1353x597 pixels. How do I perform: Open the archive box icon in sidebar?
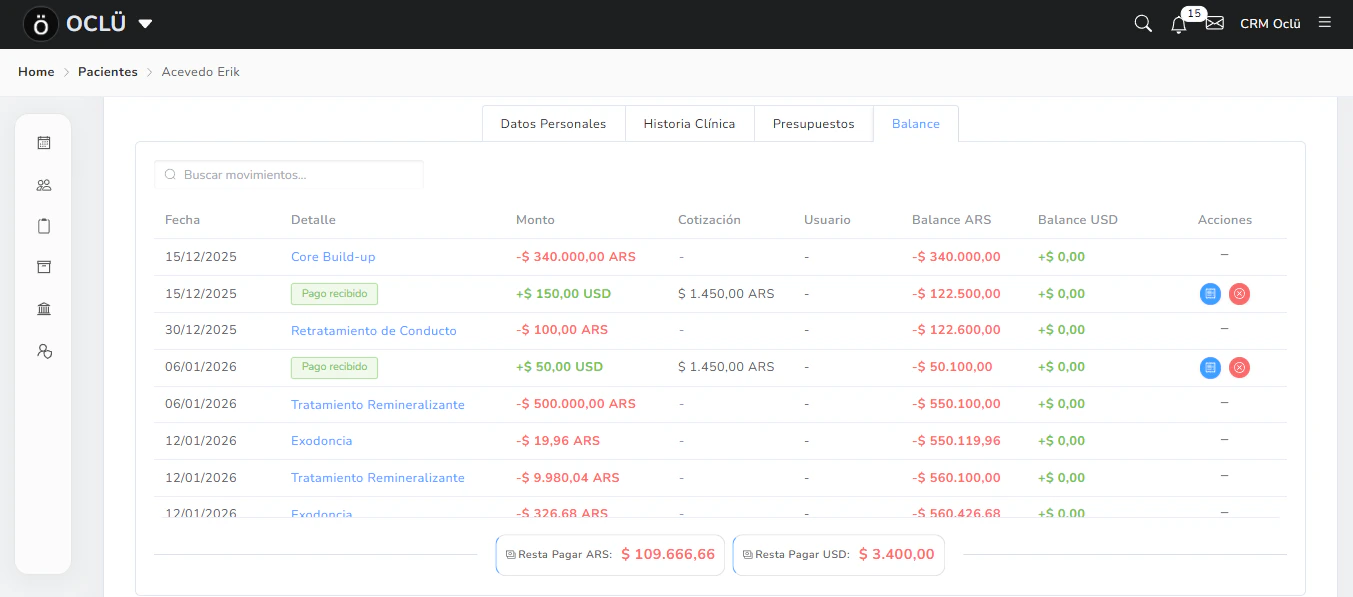(x=43, y=267)
